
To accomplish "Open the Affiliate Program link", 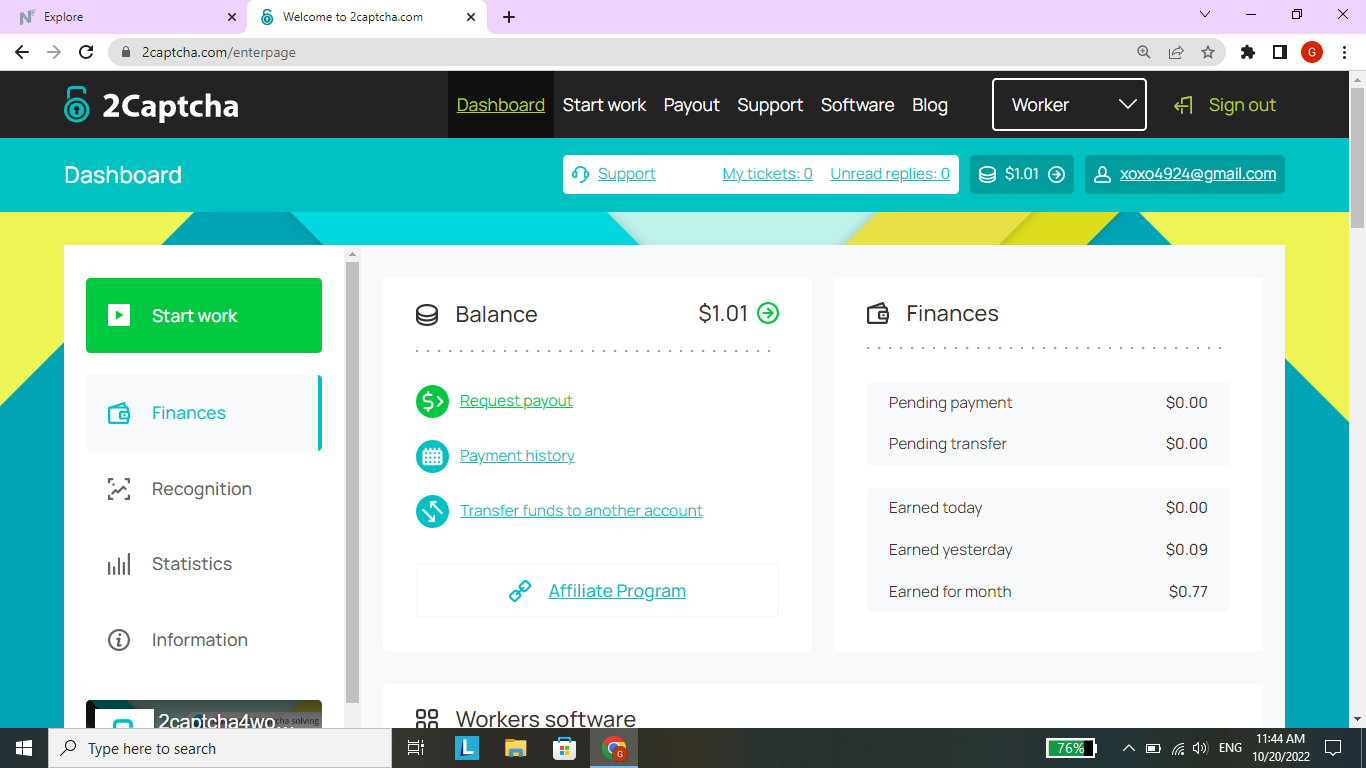I will click(x=617, y=591).
